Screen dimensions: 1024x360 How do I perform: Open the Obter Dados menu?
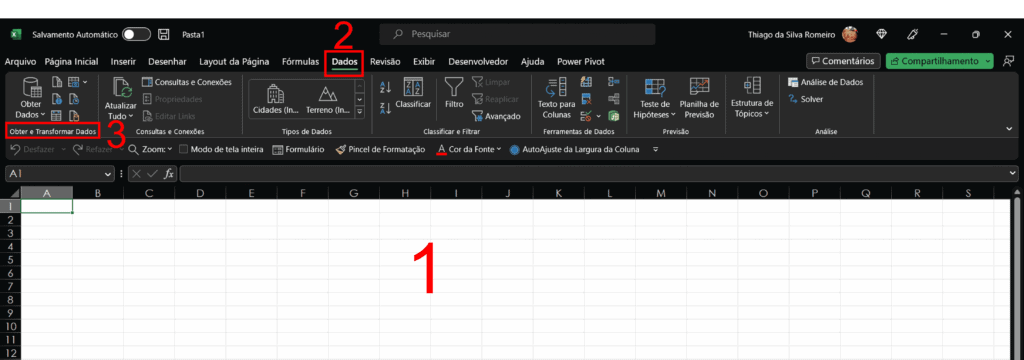point(31,98)
